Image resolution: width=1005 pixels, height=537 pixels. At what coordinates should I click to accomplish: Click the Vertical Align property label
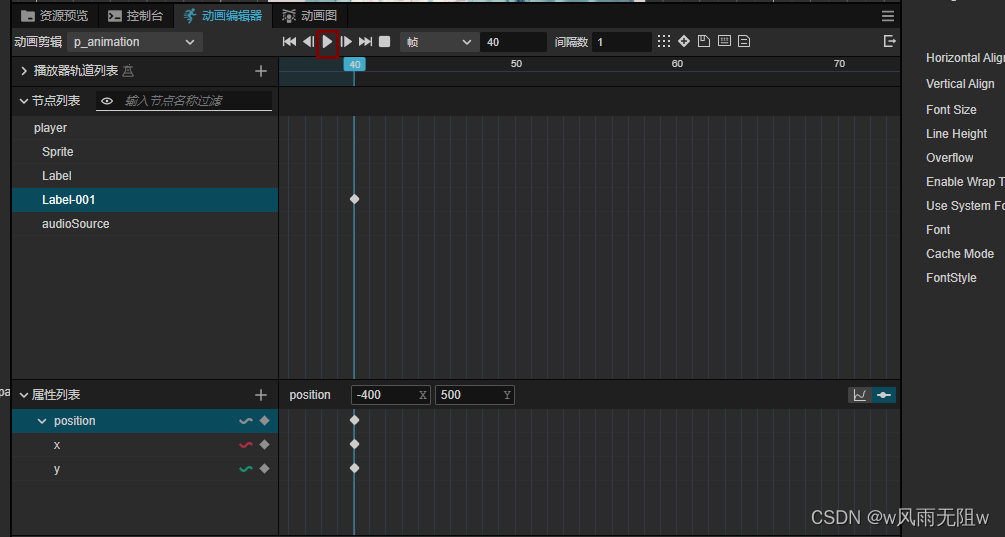tap(960, 84)
